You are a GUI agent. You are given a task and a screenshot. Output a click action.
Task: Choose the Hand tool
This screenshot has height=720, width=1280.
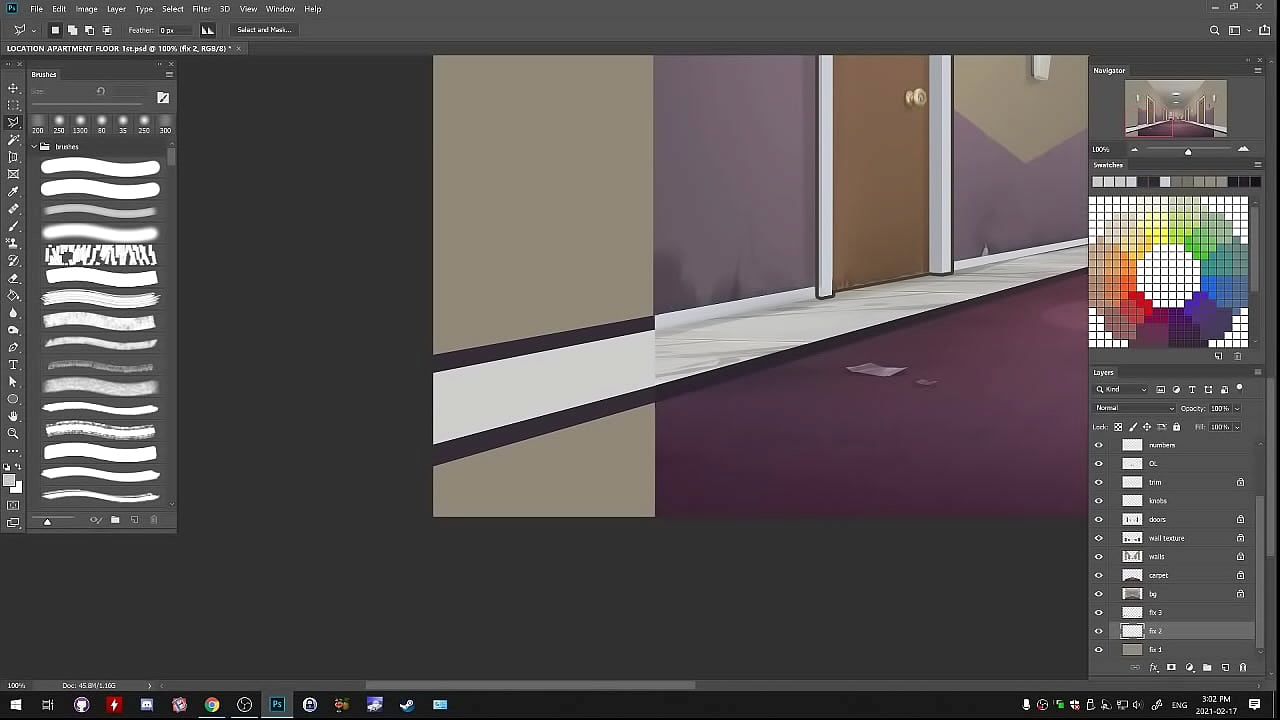tap(13, 416)
